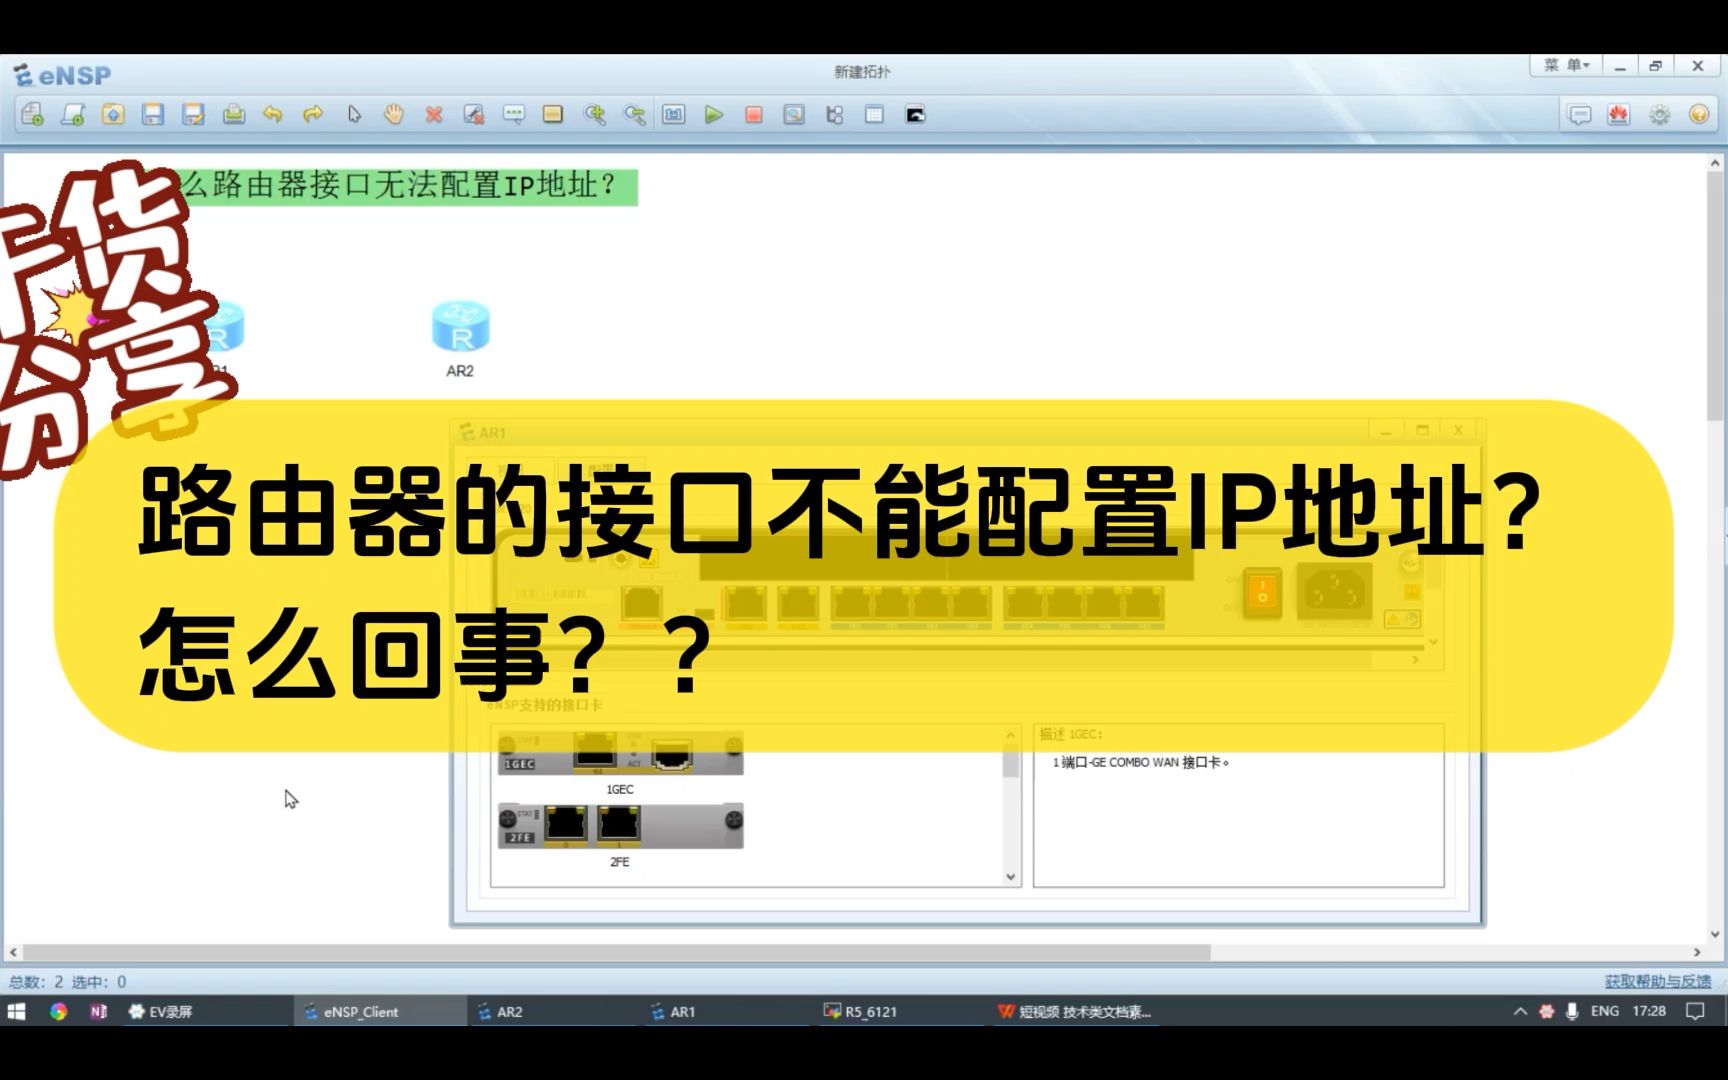Click the microphone tray icon
The width and height of the screenshot is (1728, 1080).
[1572, 1012]
